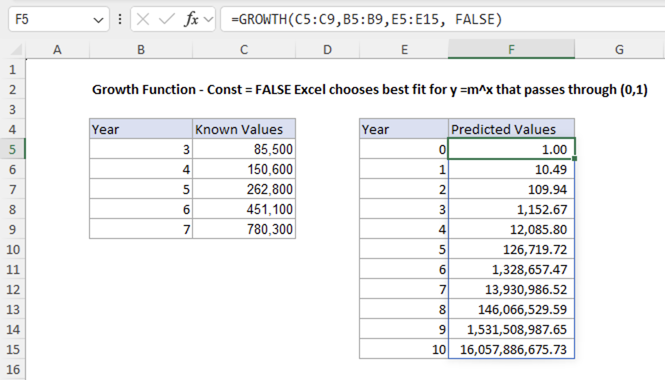
Task: Select predicted value cell 1,328,657.47
Action: (511, 269)
